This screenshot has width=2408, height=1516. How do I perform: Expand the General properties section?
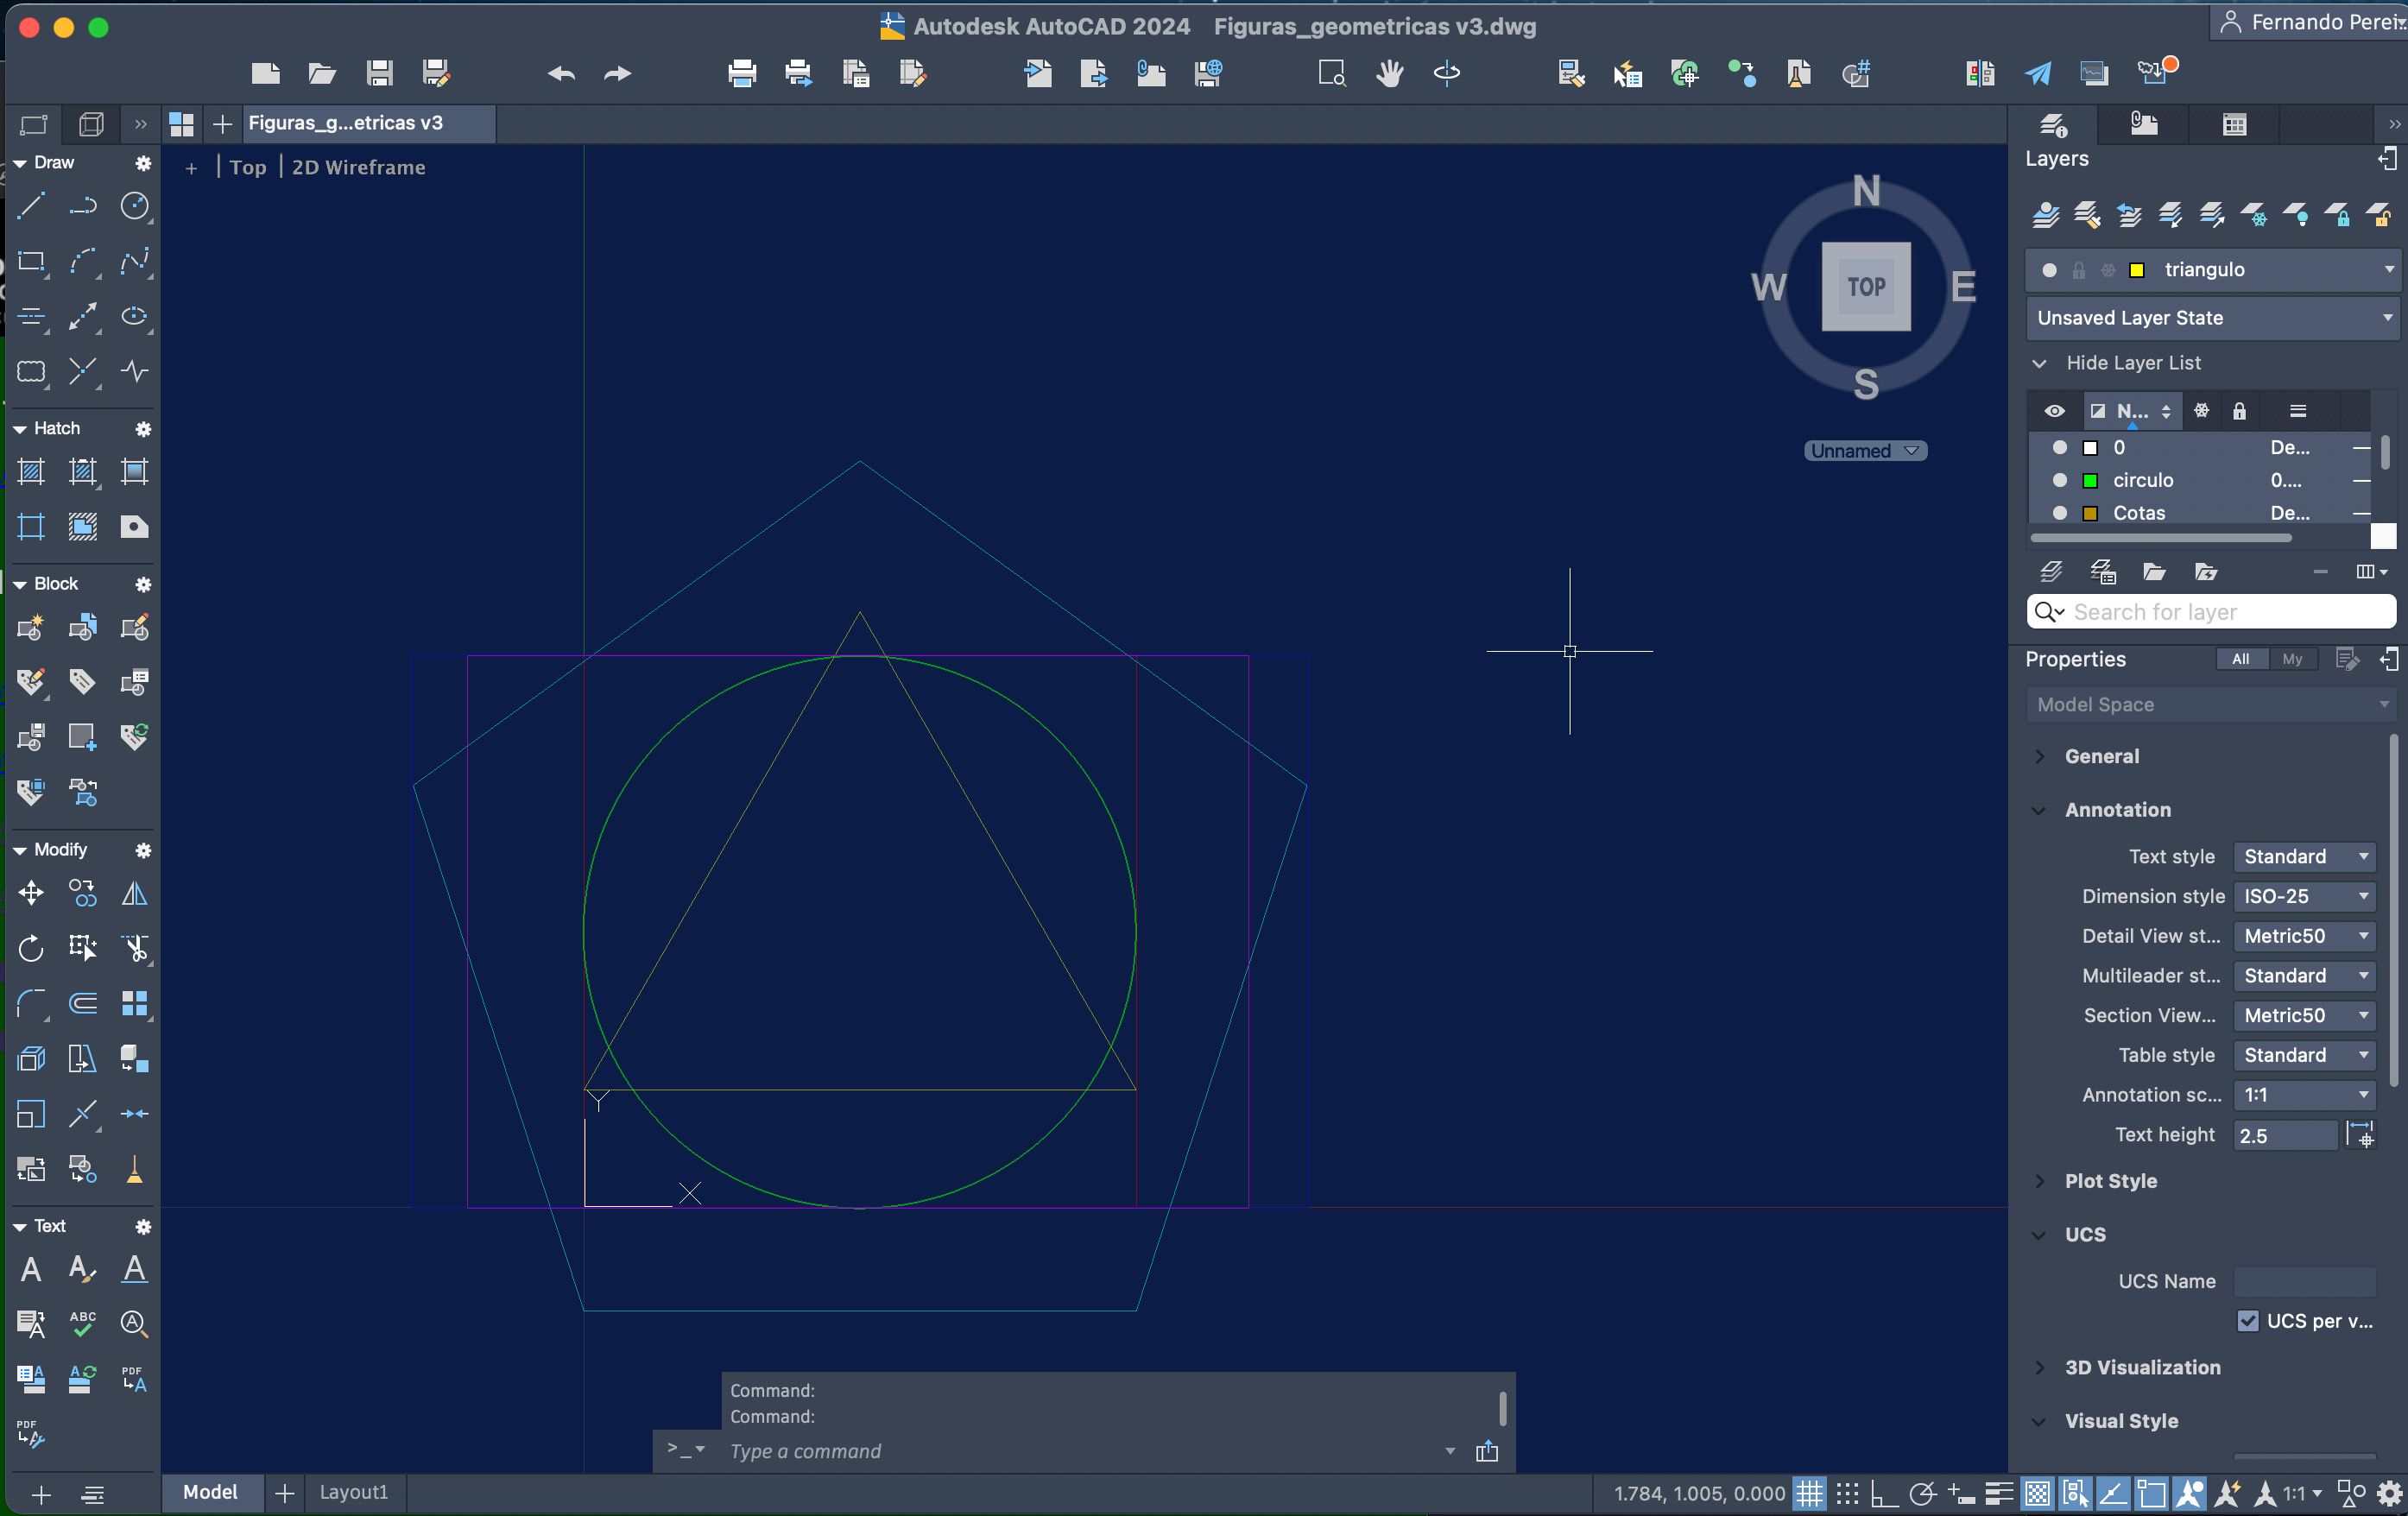(x=2040, y=757)
